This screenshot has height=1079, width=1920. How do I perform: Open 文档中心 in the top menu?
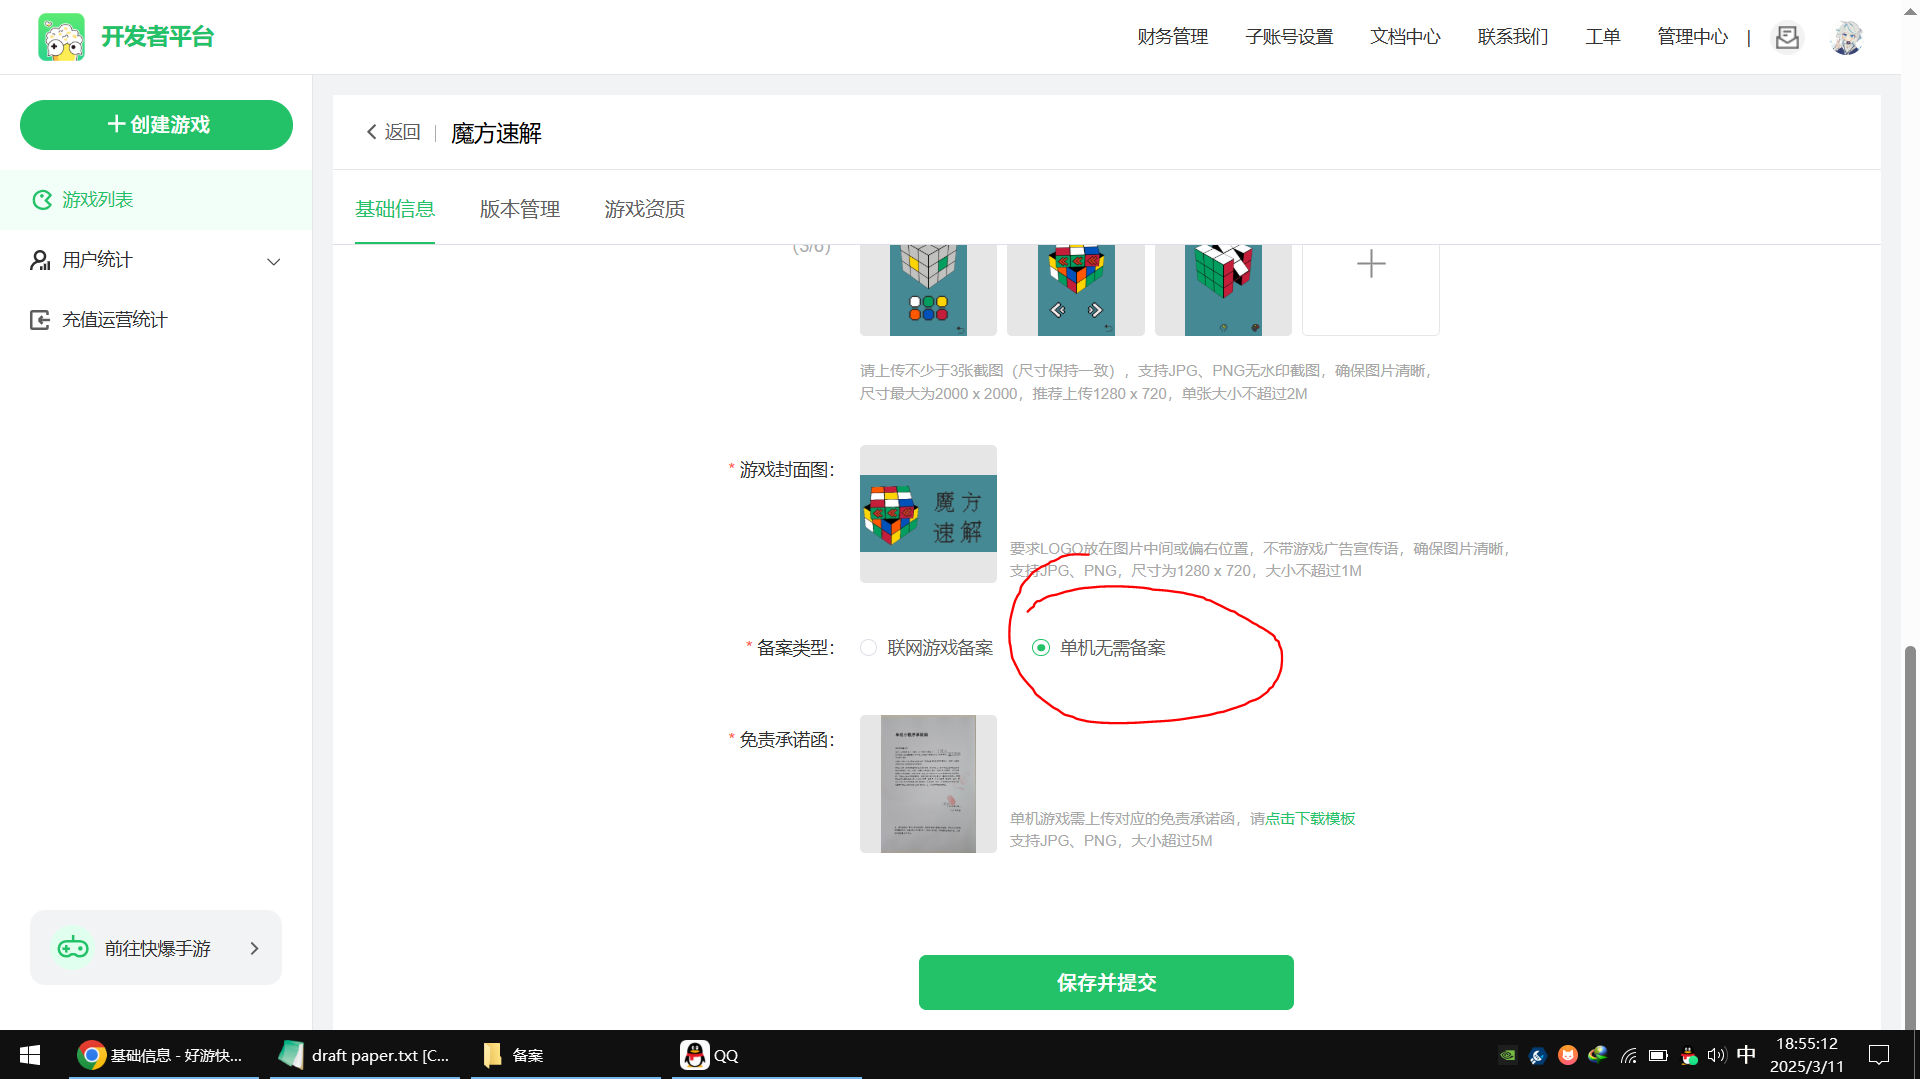tap(1405, 37)
